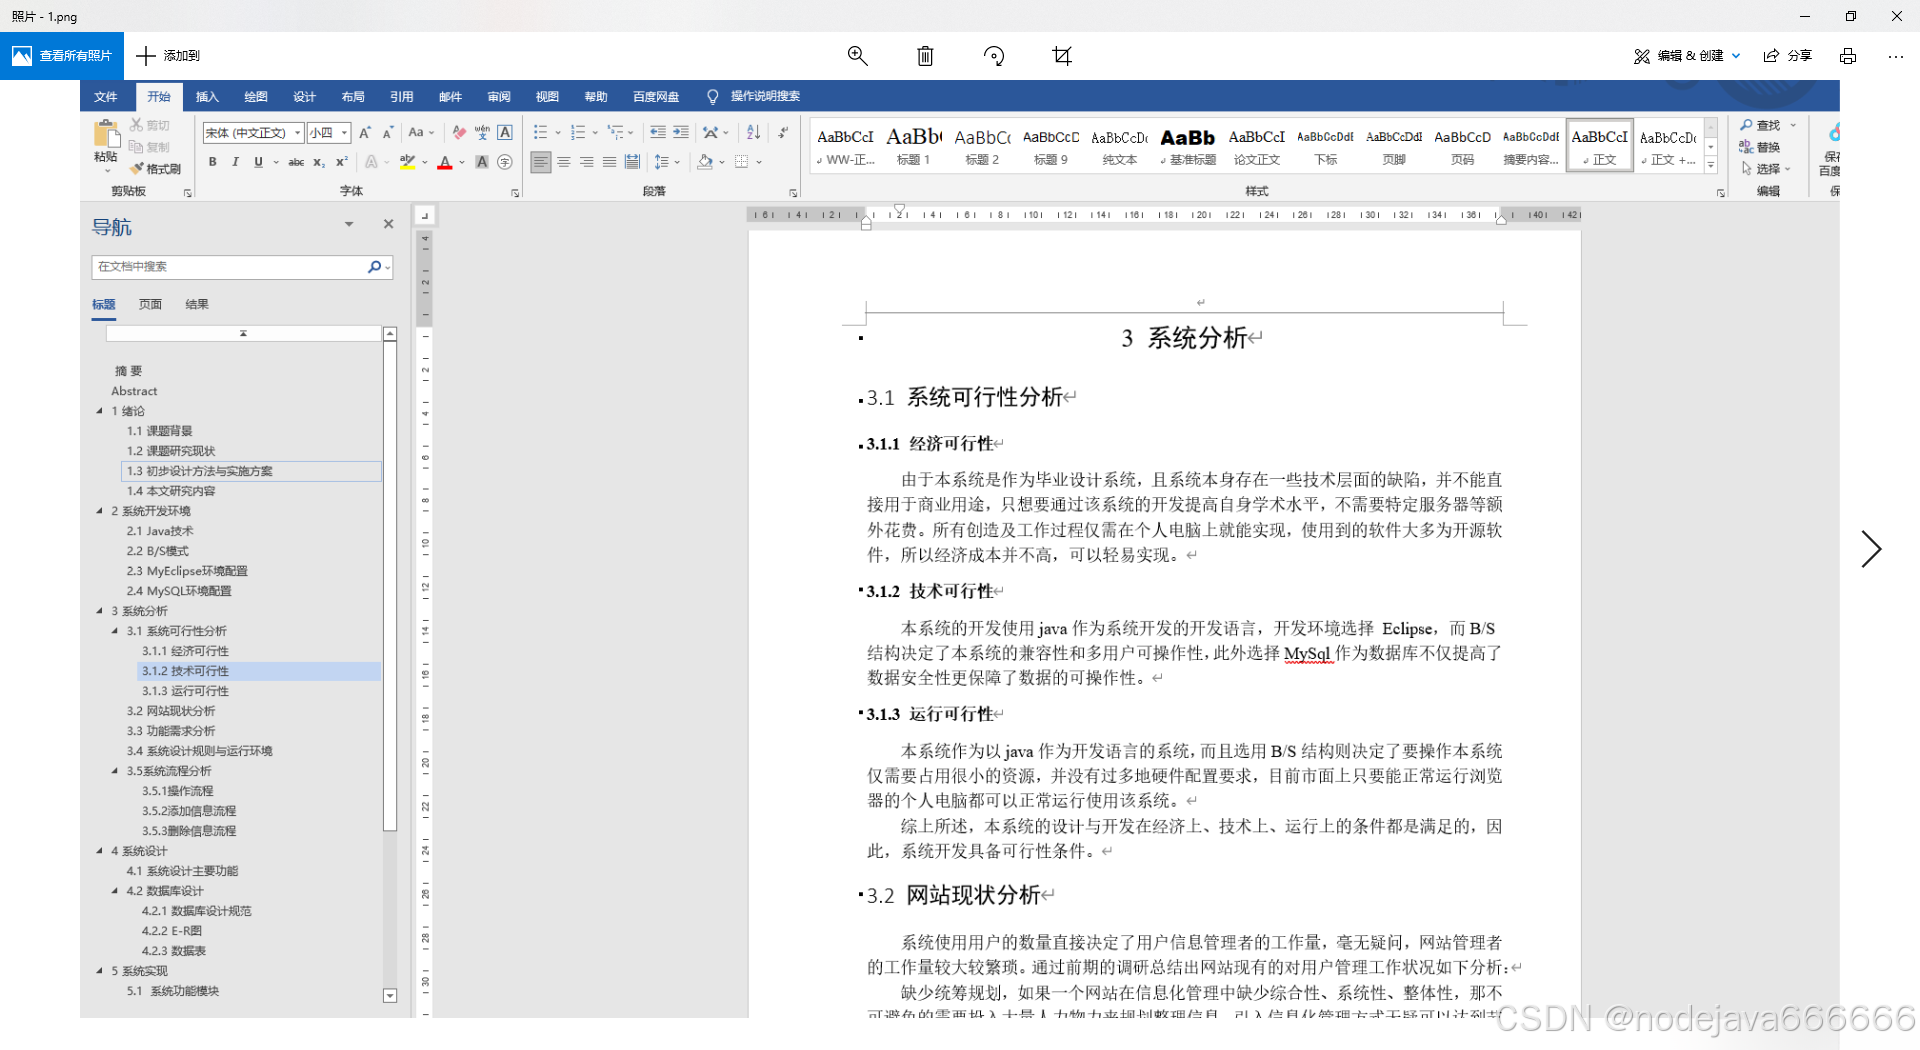Click the Replace (替换) command
1920x1050 pixels.
point(1761,147)
